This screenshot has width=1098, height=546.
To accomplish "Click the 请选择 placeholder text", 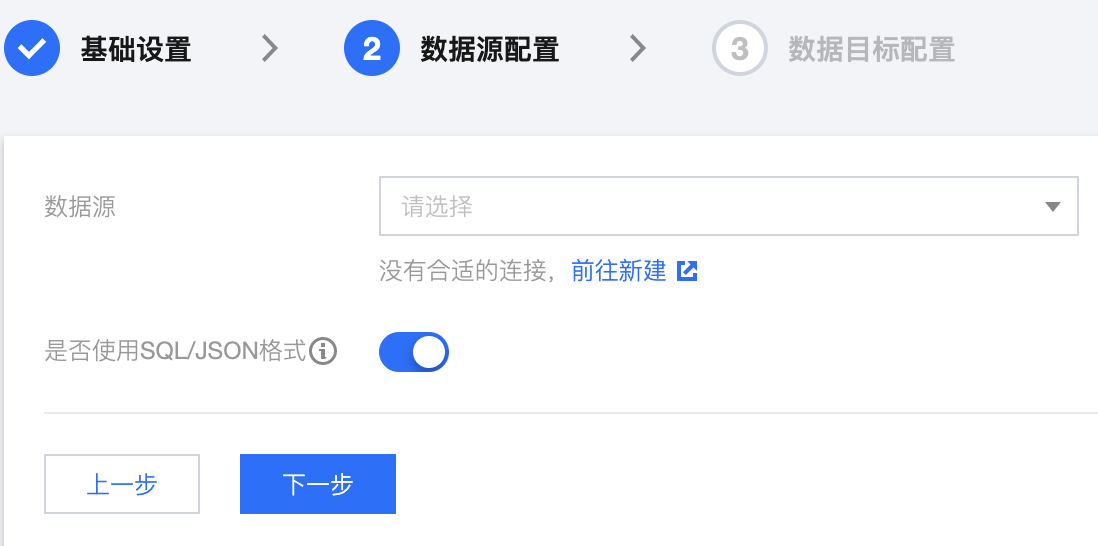I will click(x=437, y=206).
